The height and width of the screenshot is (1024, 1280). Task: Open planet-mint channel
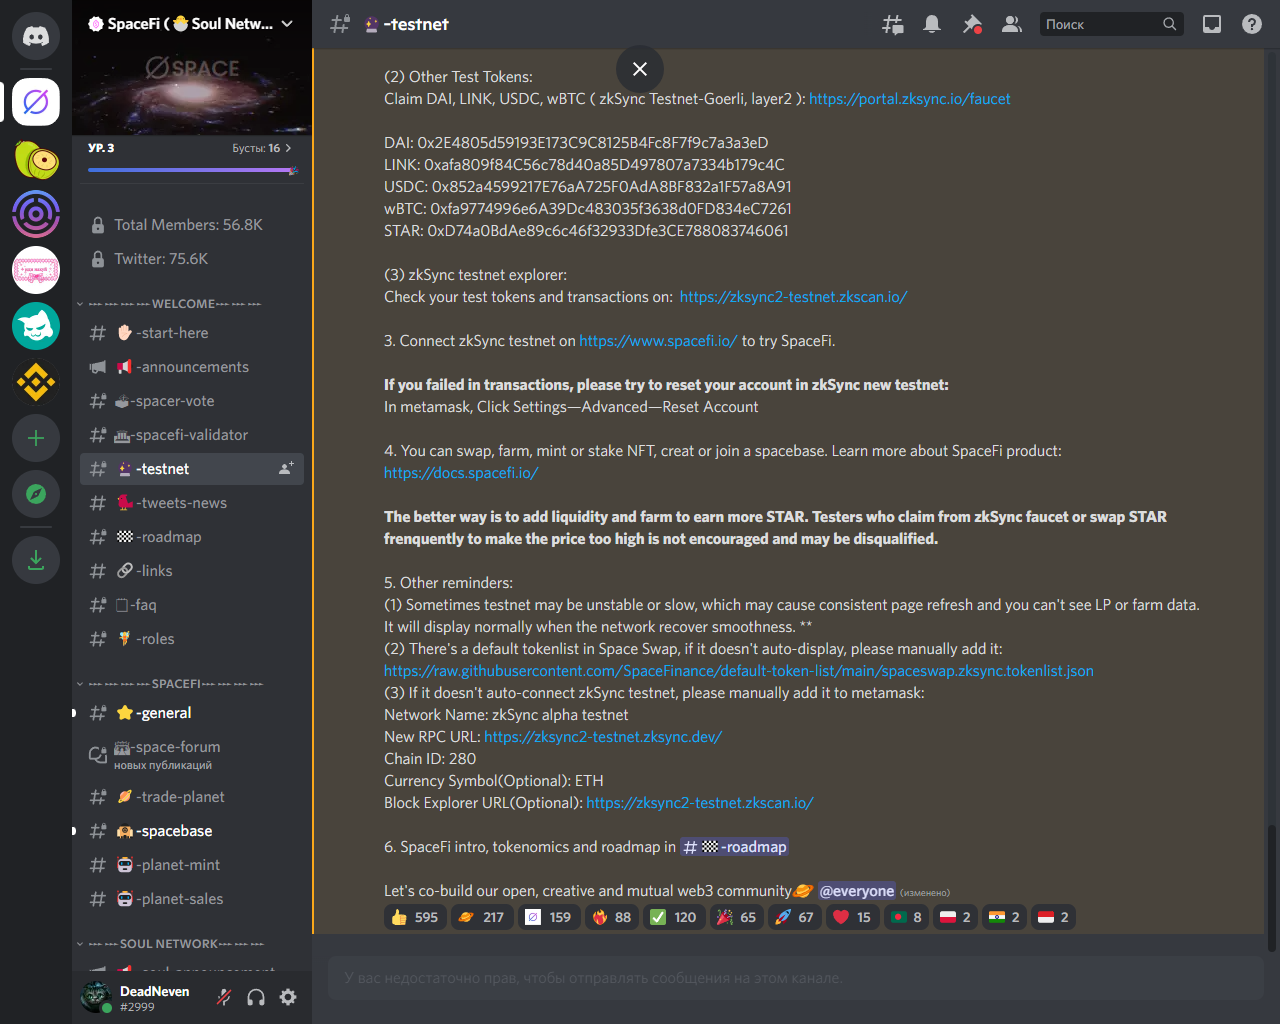point(192,865)
